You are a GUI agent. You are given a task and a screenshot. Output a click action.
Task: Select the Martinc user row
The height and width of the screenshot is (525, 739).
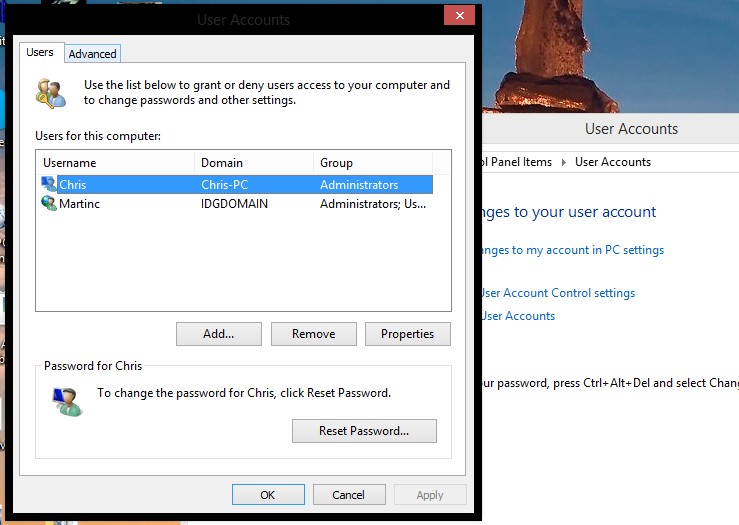coord(236,204)
